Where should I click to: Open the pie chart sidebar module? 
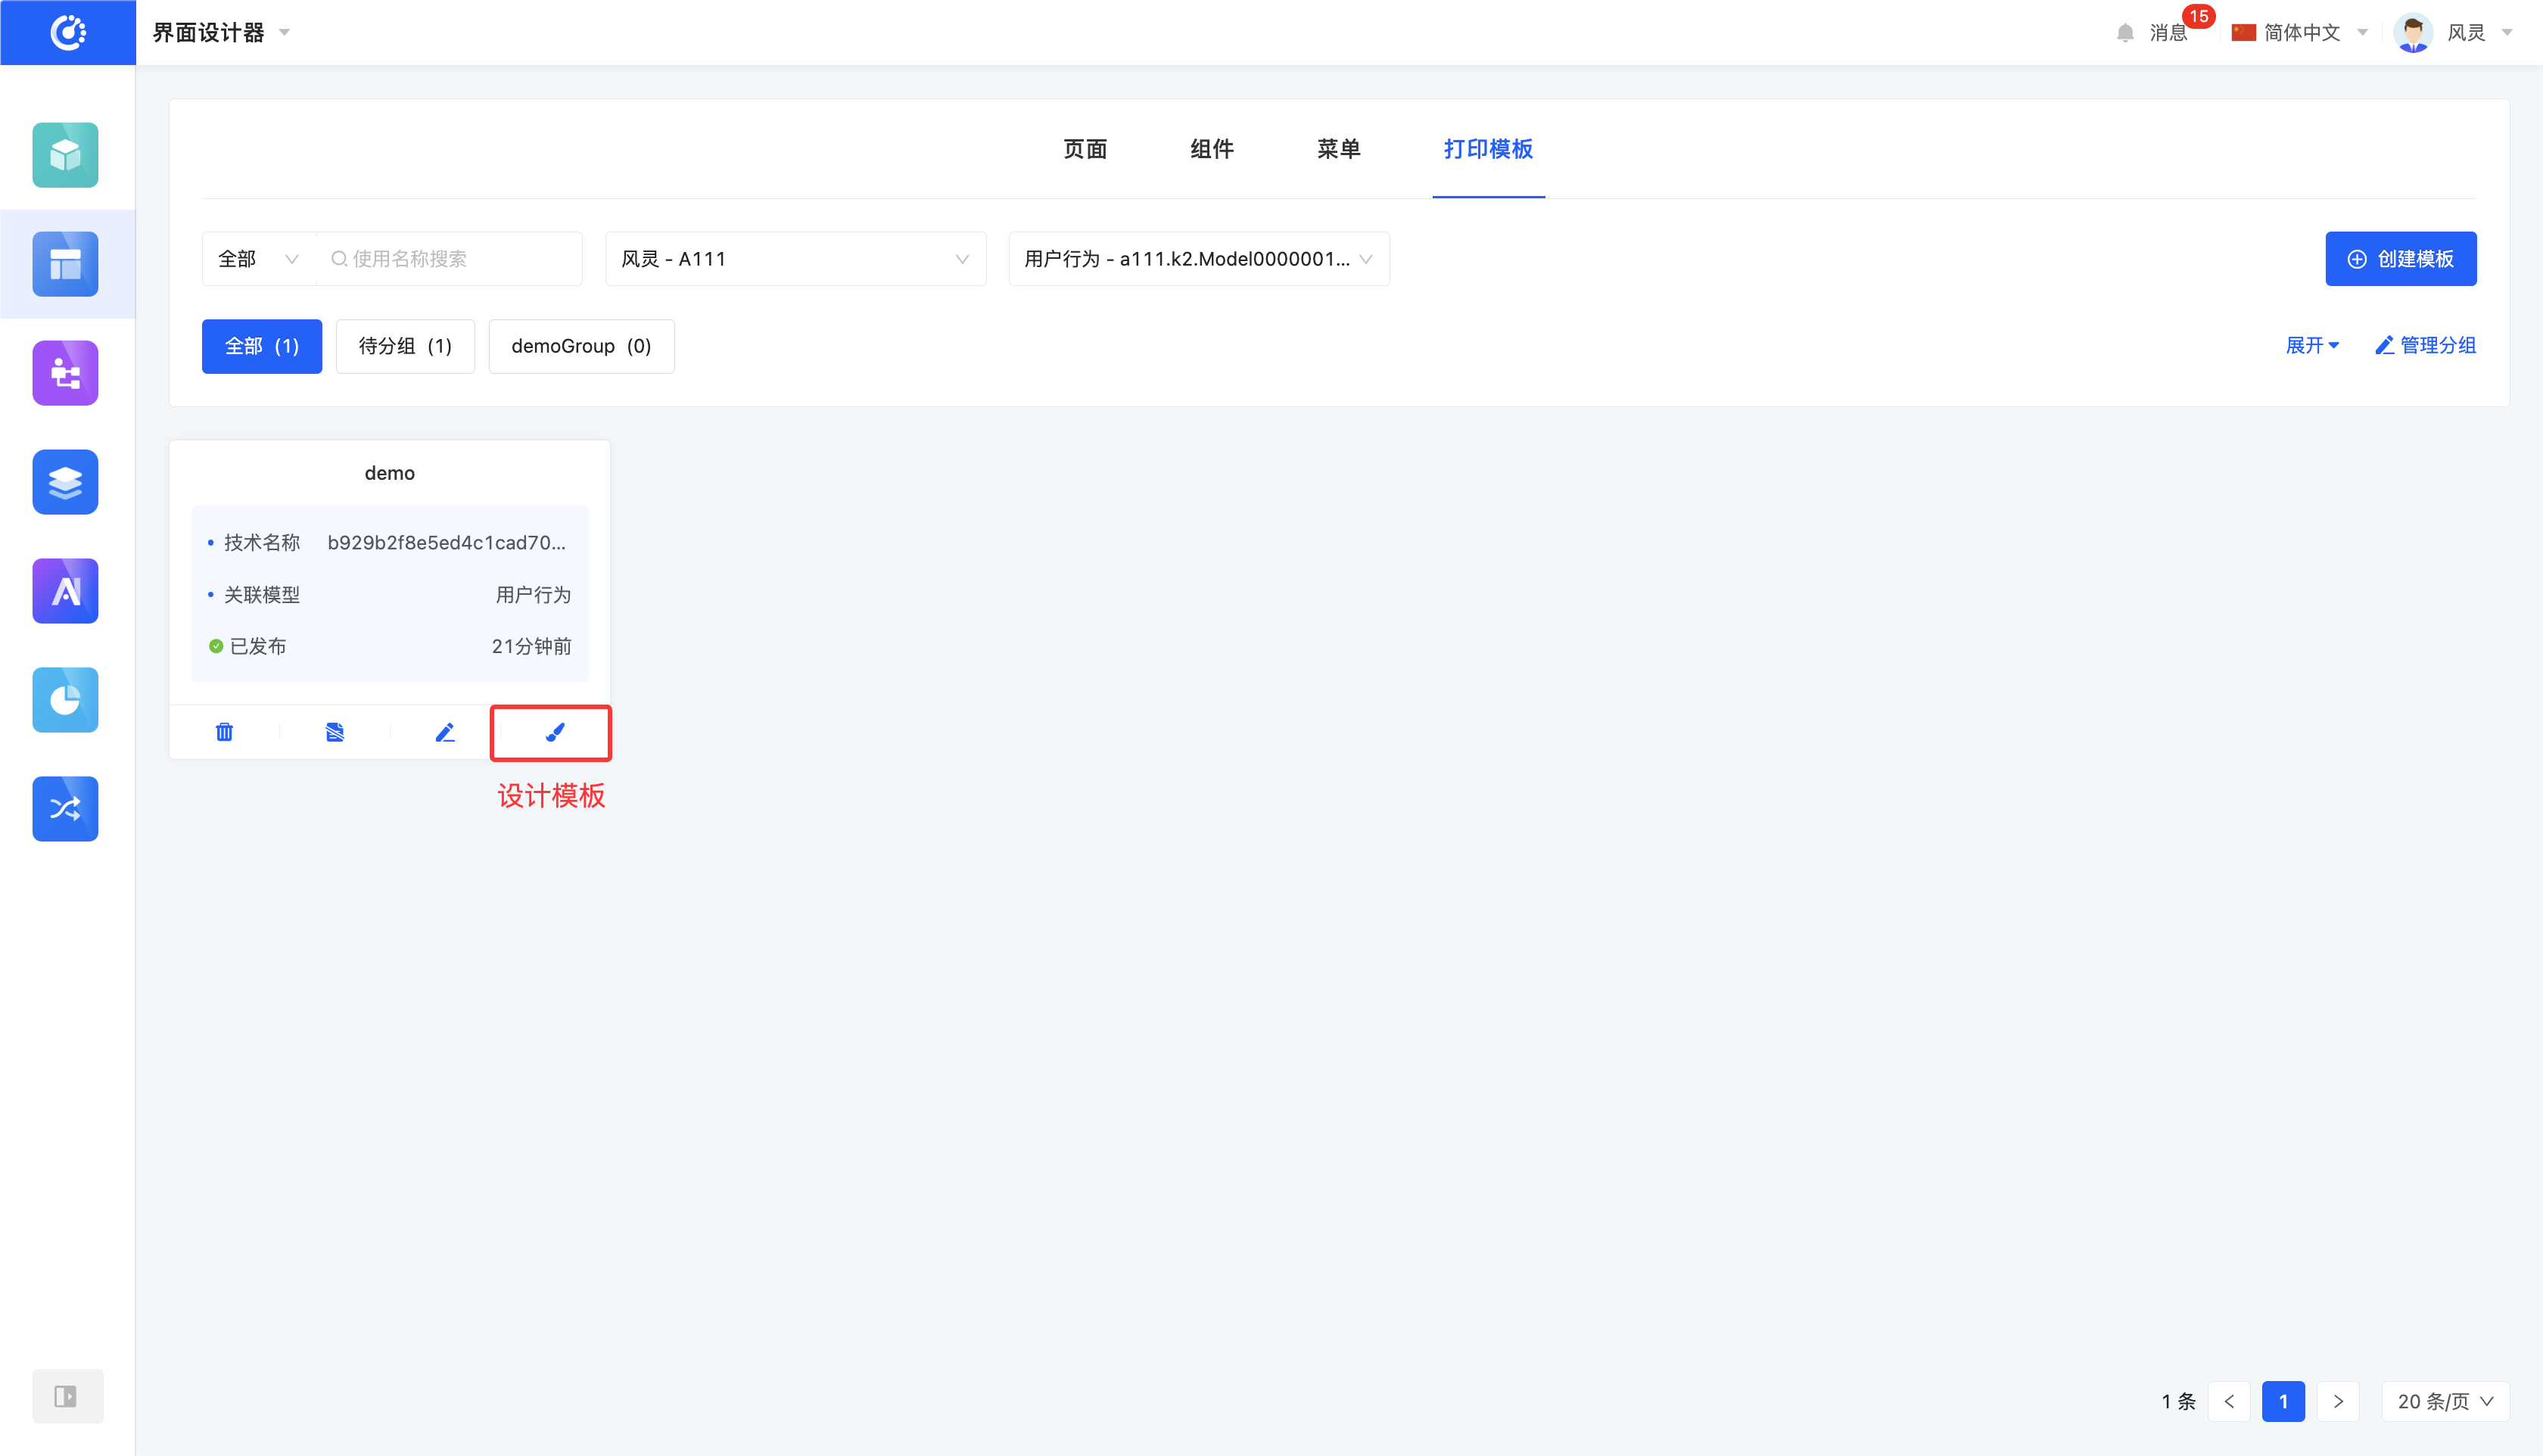click(65, 700)
